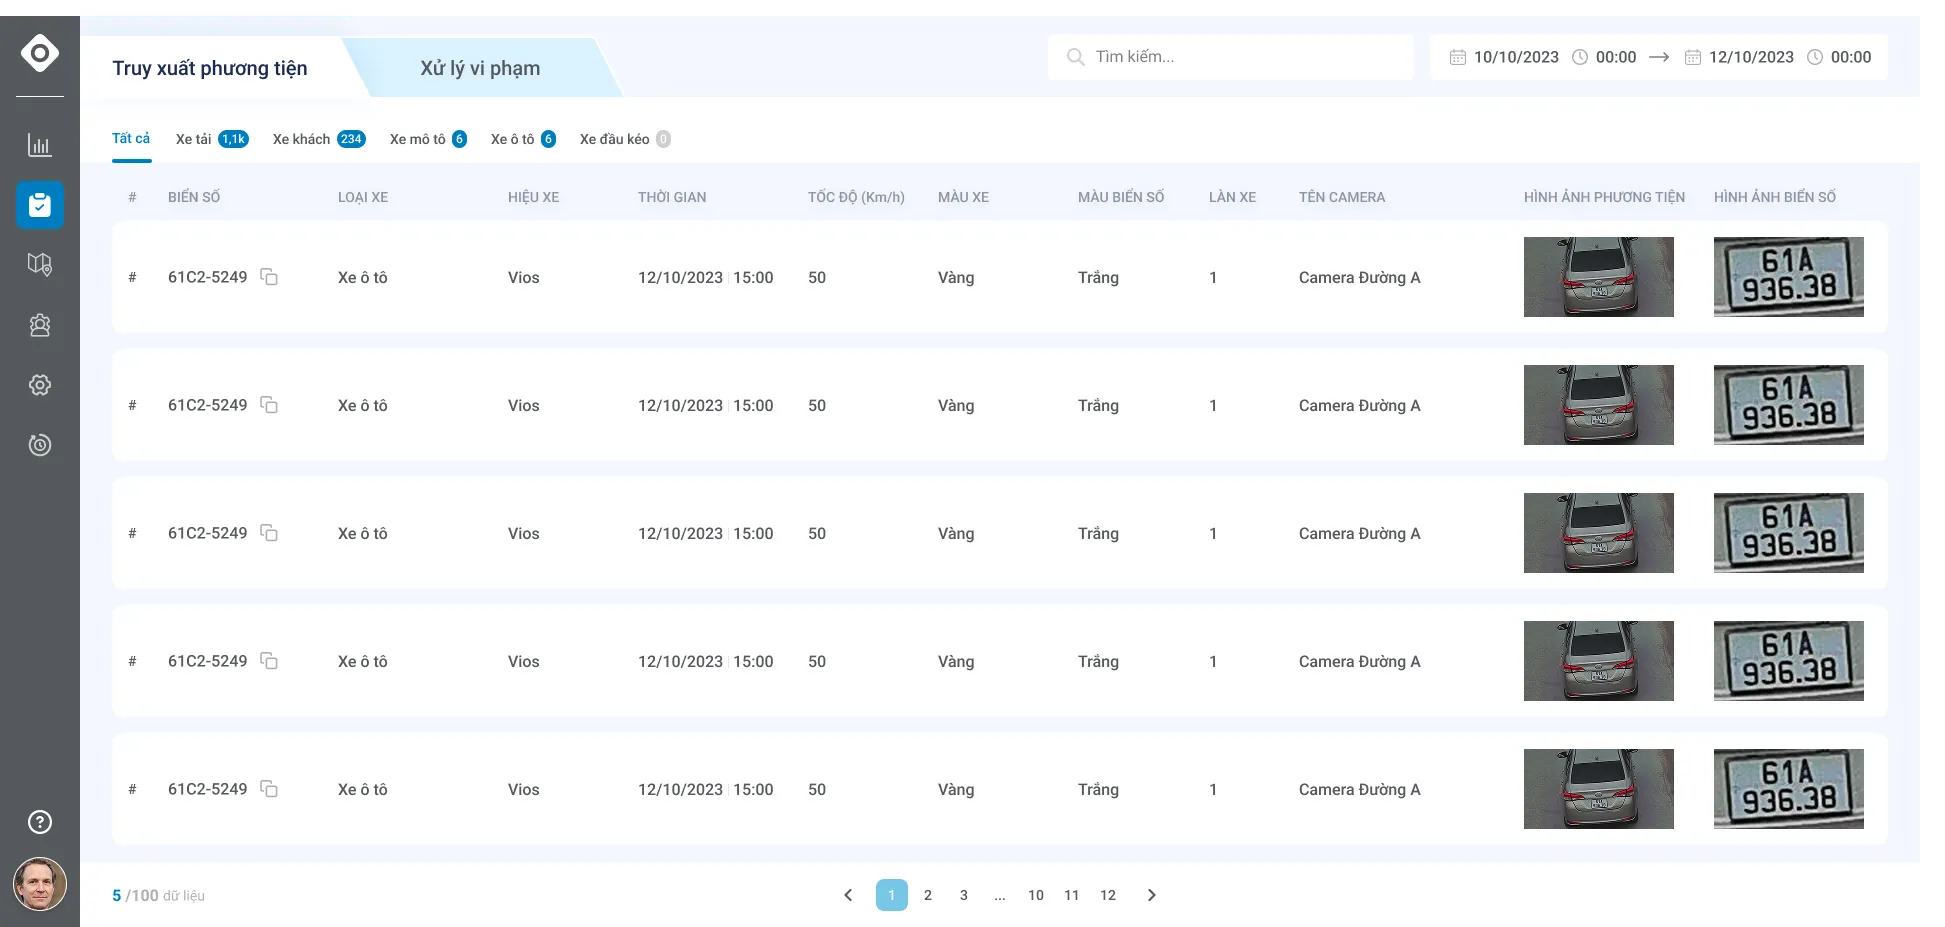The image size is (1945, 927).
Task: Filter by Xe khách vehicles
Action: 319,139
